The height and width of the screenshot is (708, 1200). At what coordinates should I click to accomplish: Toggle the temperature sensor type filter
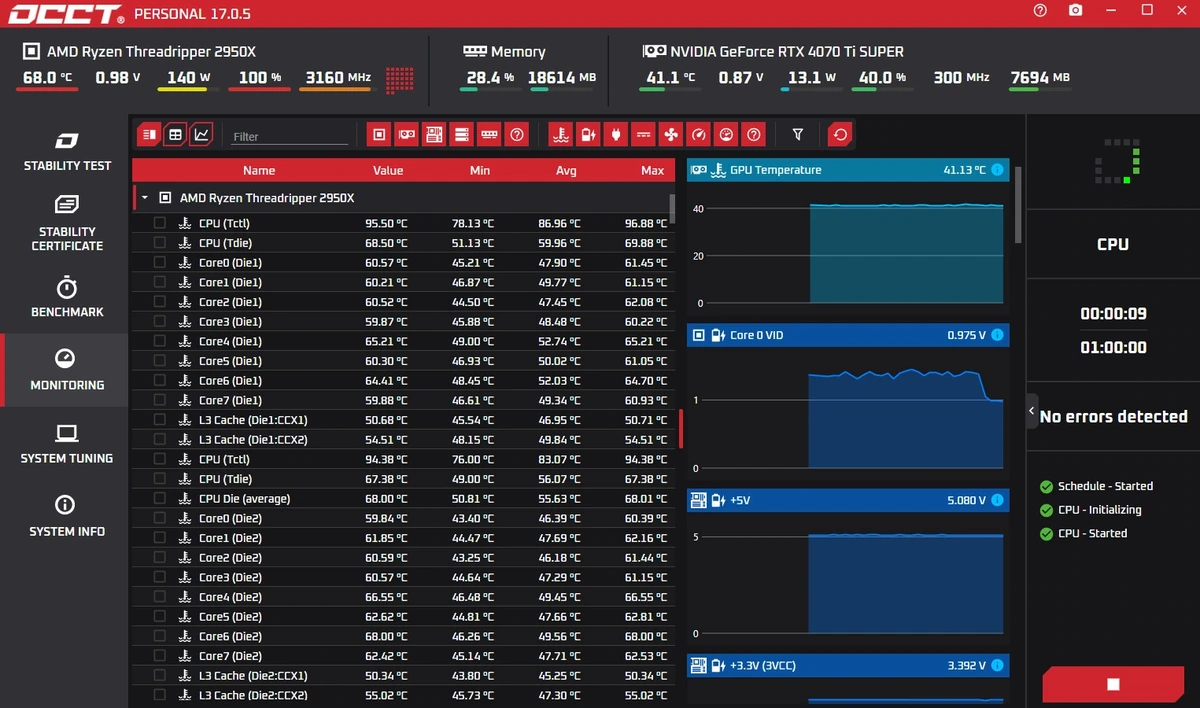coord(561,134)
